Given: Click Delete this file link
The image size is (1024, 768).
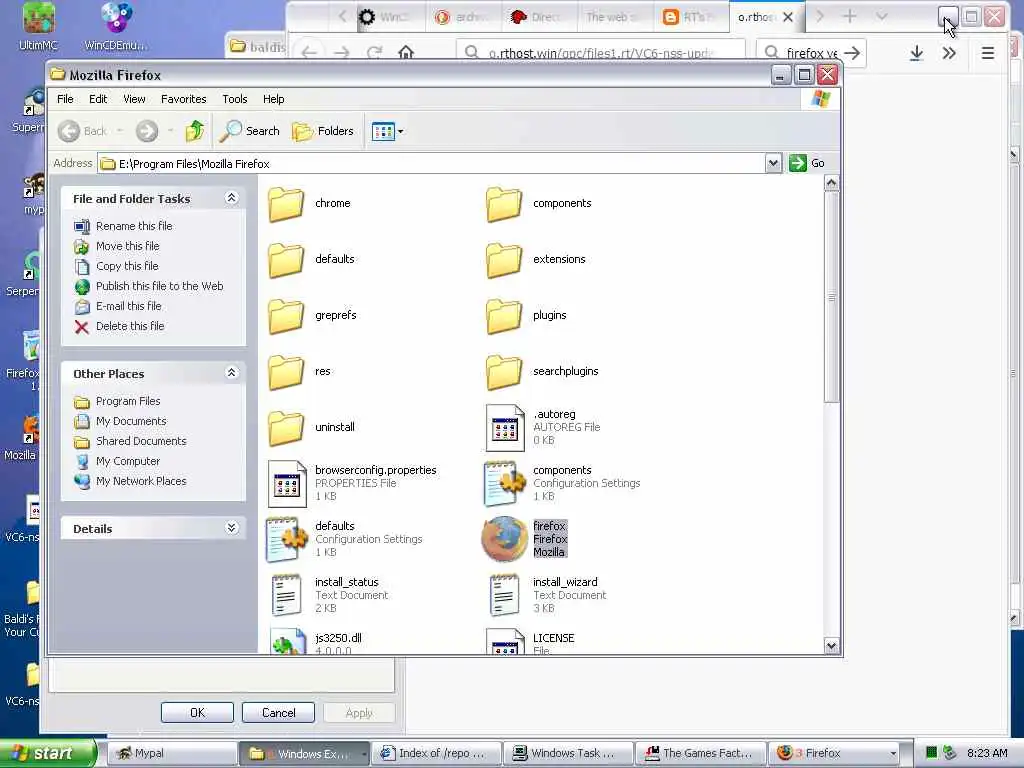Looking at the screenshot, I should pos(130,327).
